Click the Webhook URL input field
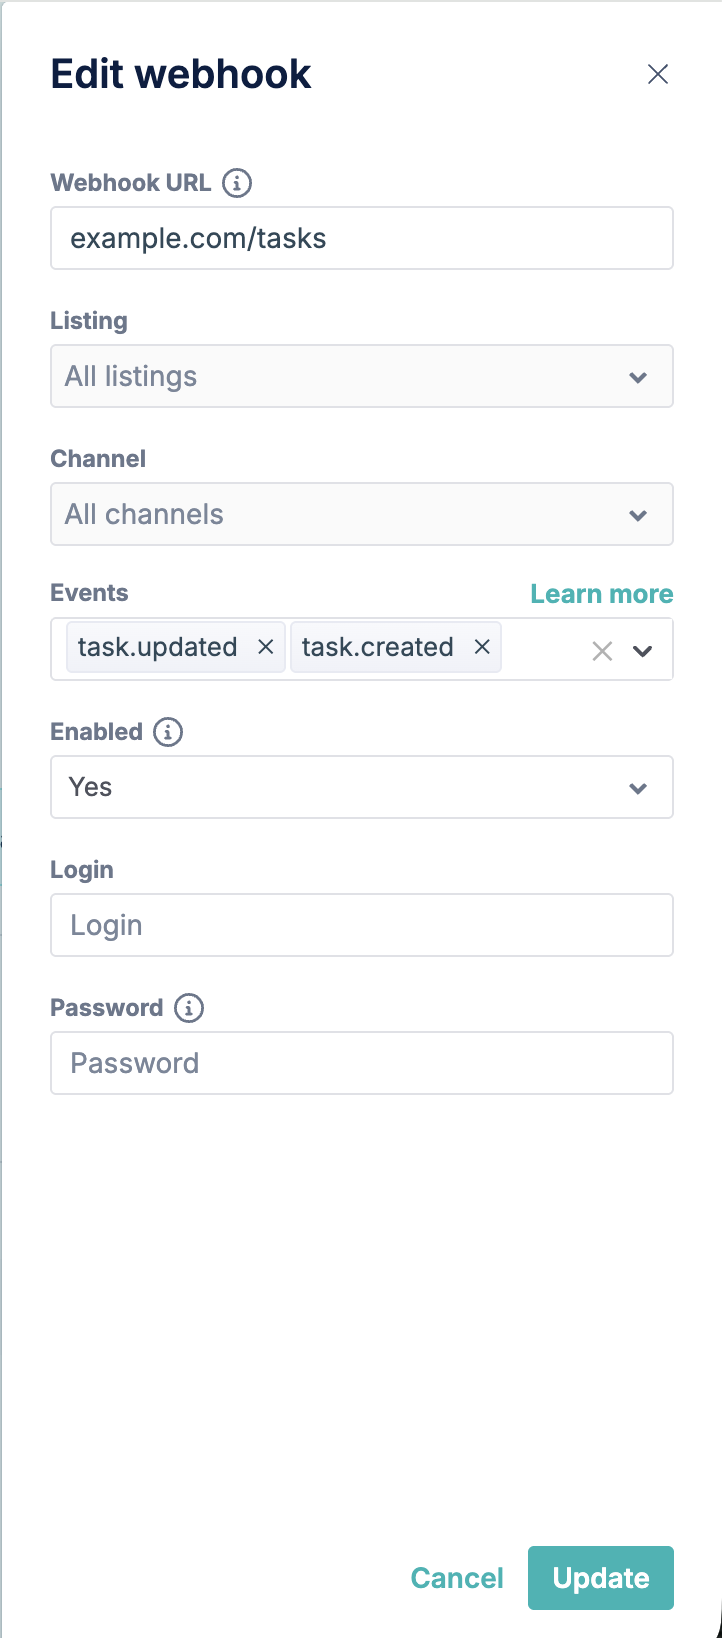The height and width of the screenshot is (1638, 722). click(x=362, y=238)
